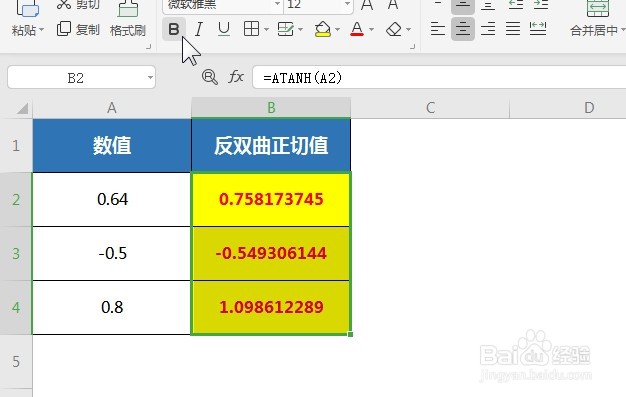Click the distributed alignment icon
The width and height of the screenshot is (626, 397).
click(x=538, y=29)
